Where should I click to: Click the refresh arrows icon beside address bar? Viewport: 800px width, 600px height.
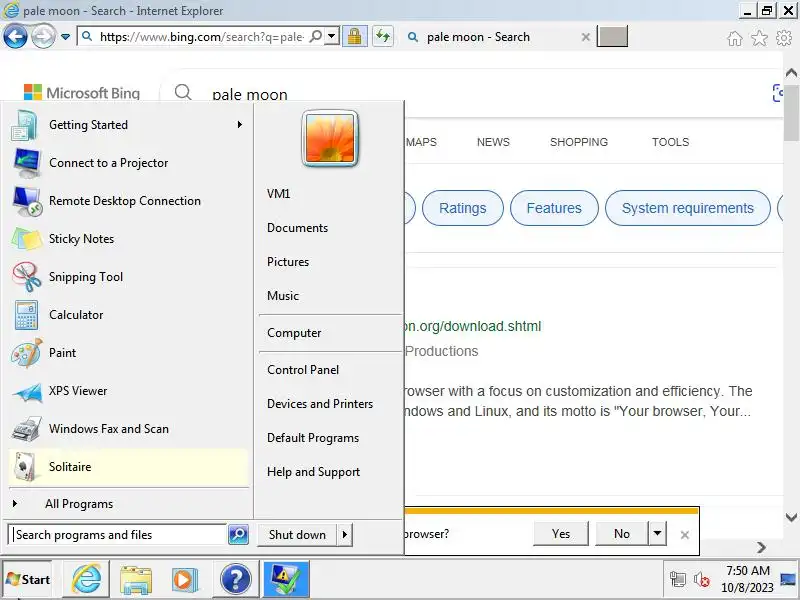click(383, 37)
